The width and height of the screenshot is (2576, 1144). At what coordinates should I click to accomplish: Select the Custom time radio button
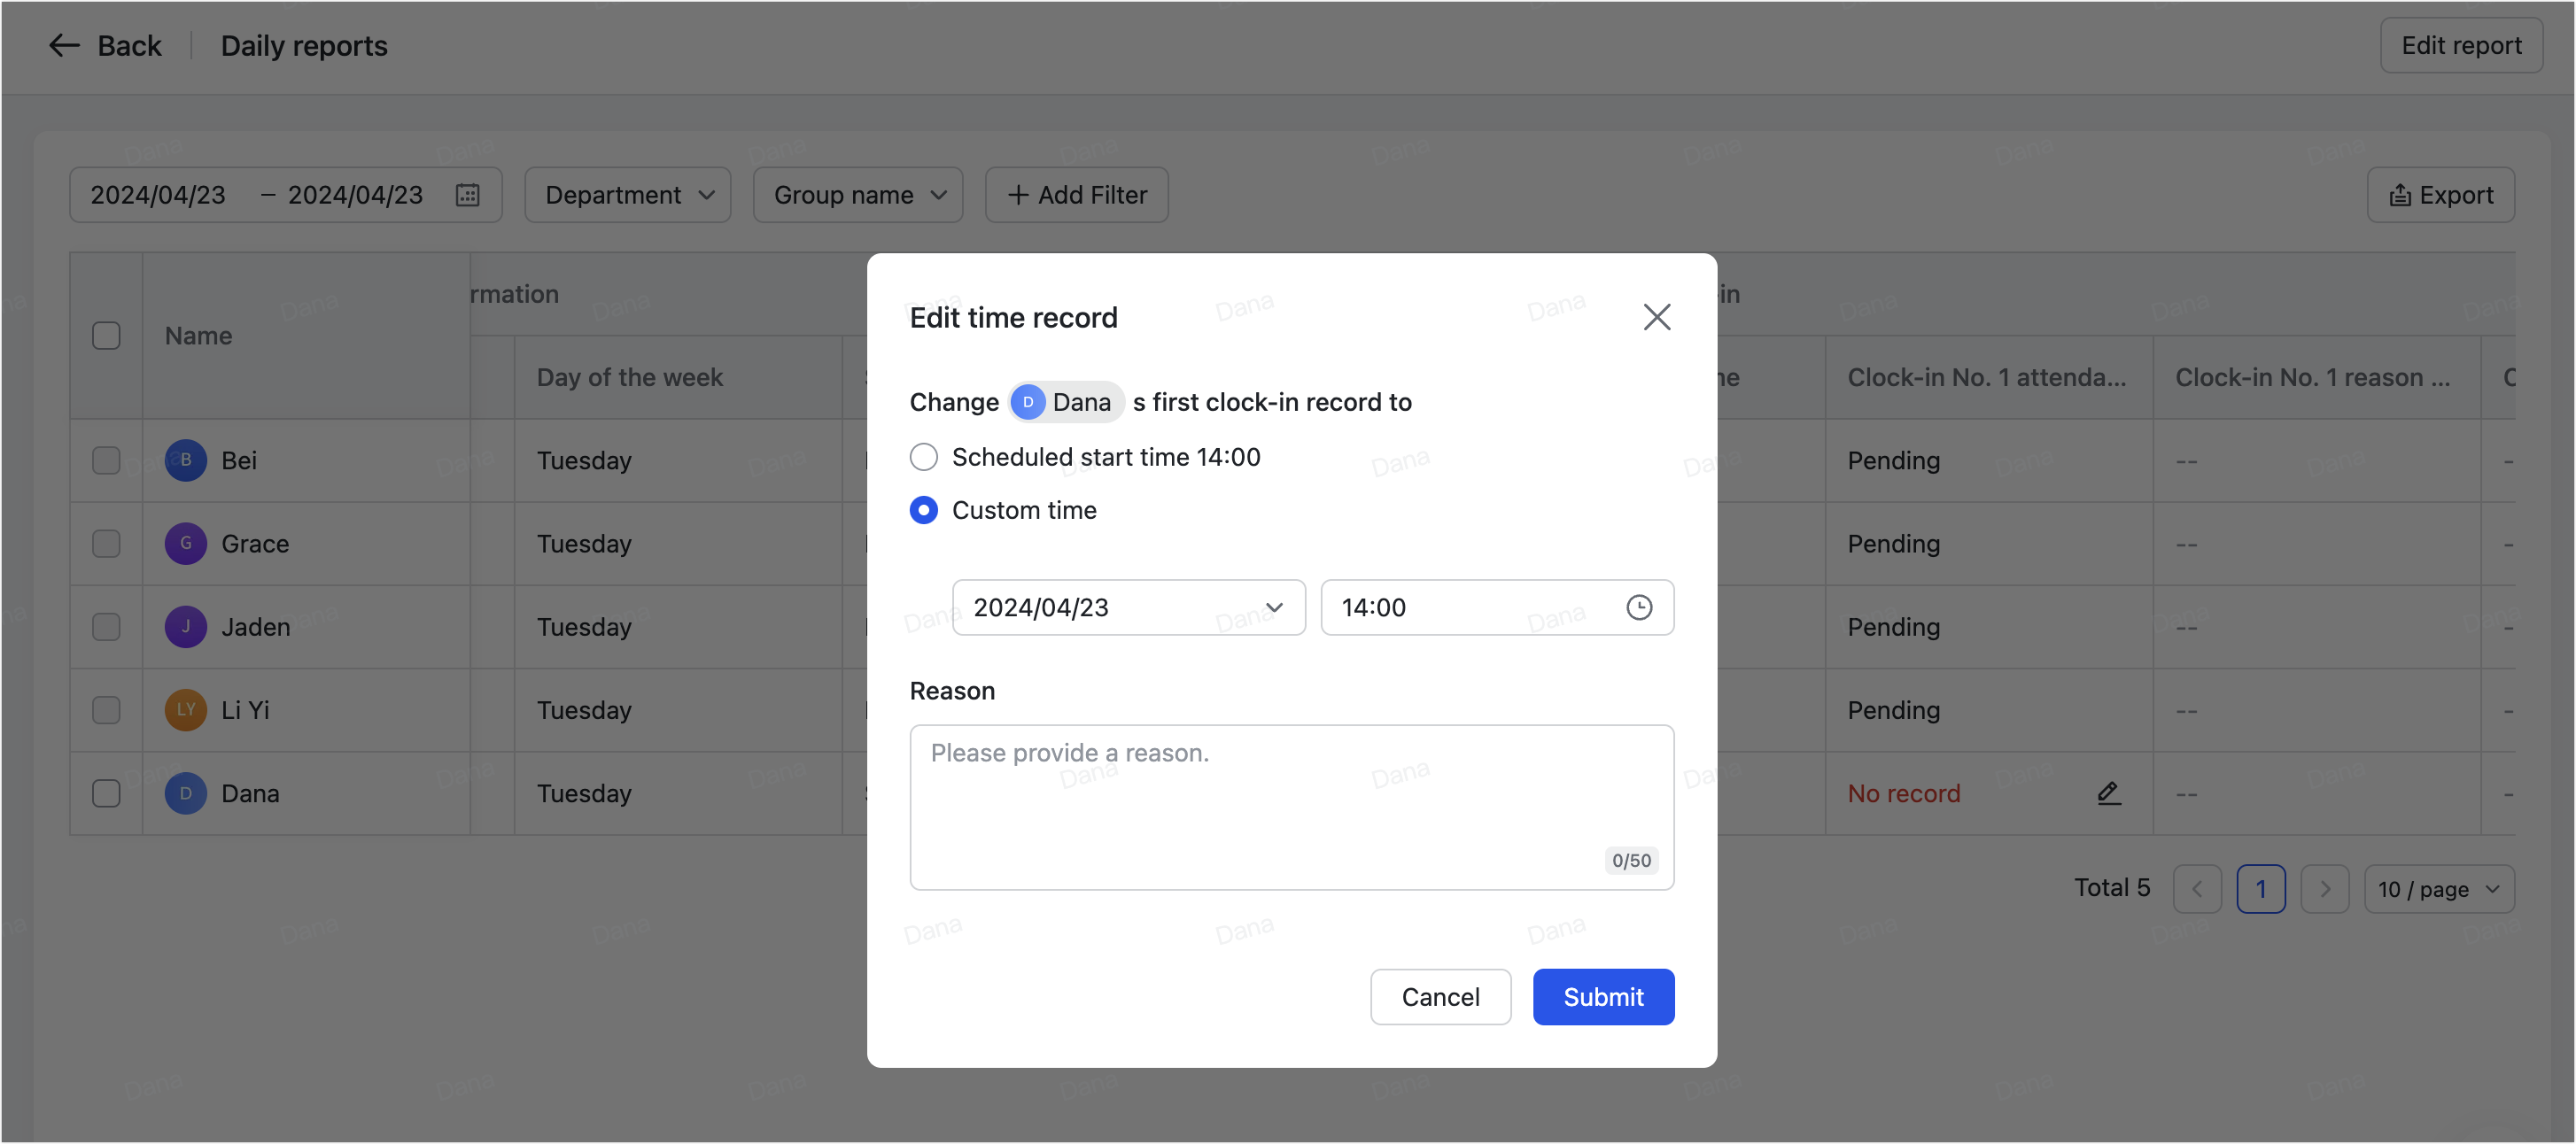click(x=924, y=510)
